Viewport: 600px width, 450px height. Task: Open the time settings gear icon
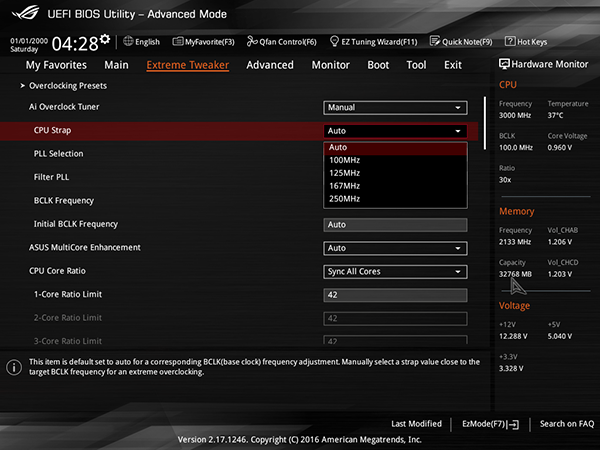105,39
